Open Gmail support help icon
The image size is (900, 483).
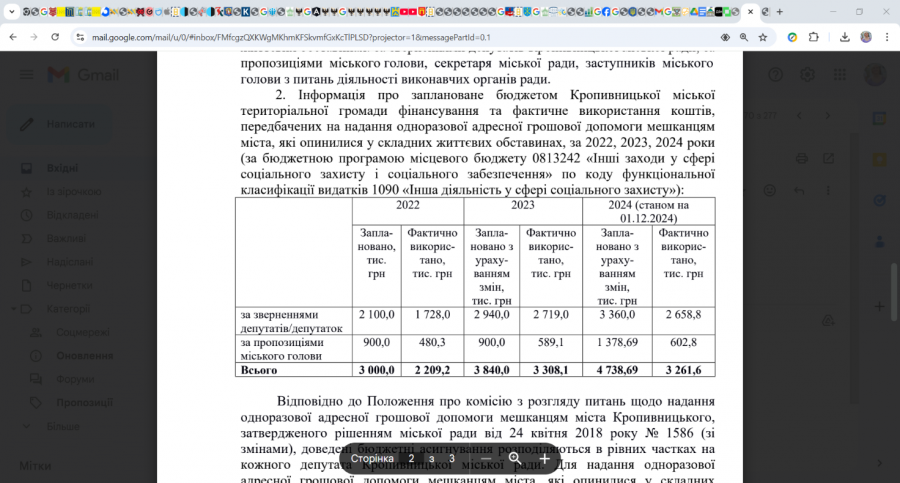[x=775, y=75]
